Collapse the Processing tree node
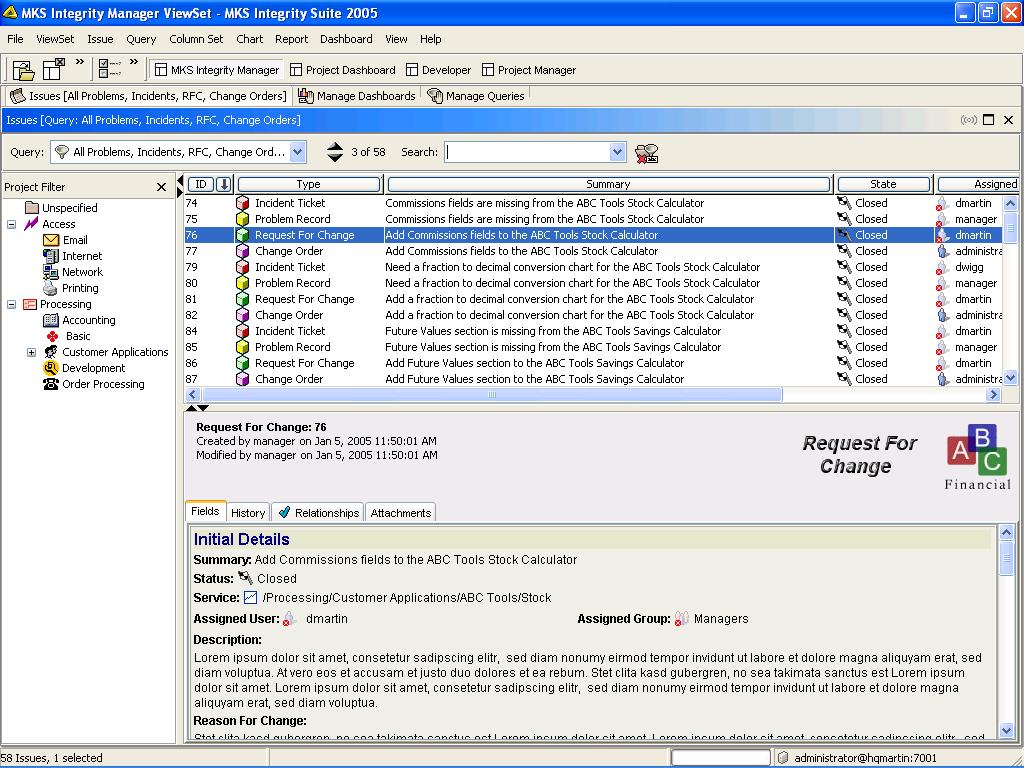This screenshot has height=768, width=1024. point(12,304)
